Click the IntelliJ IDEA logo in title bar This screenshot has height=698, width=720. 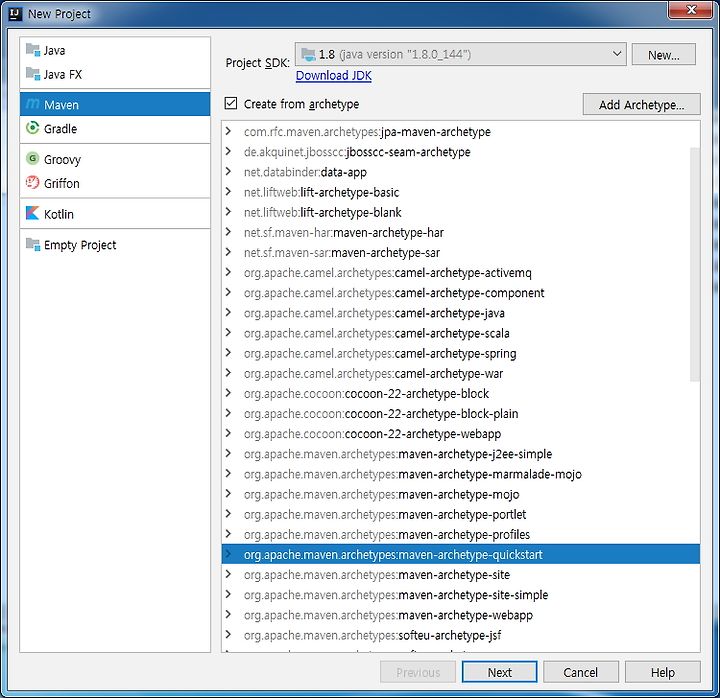(15, 14)
